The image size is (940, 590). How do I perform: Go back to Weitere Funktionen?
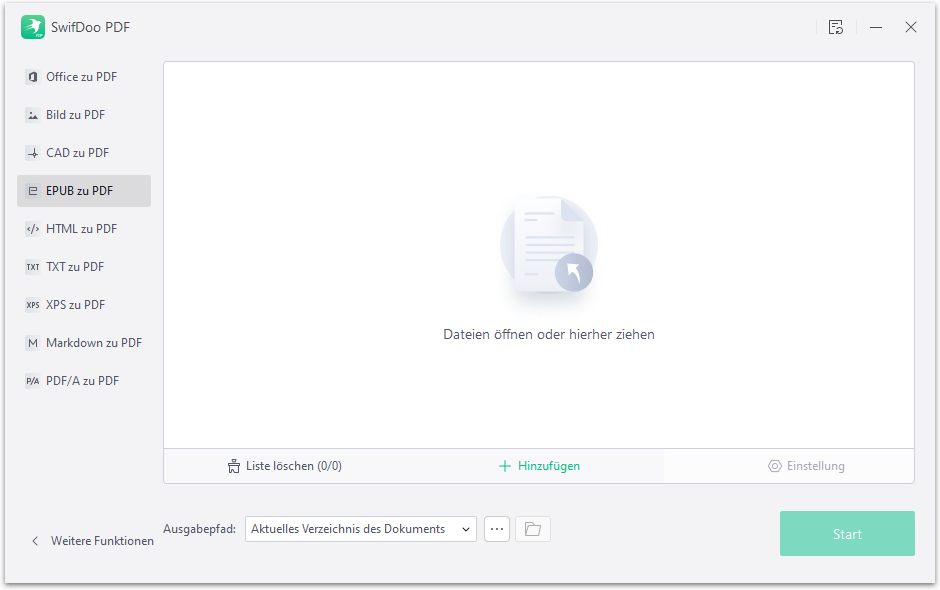coord(92,541)
